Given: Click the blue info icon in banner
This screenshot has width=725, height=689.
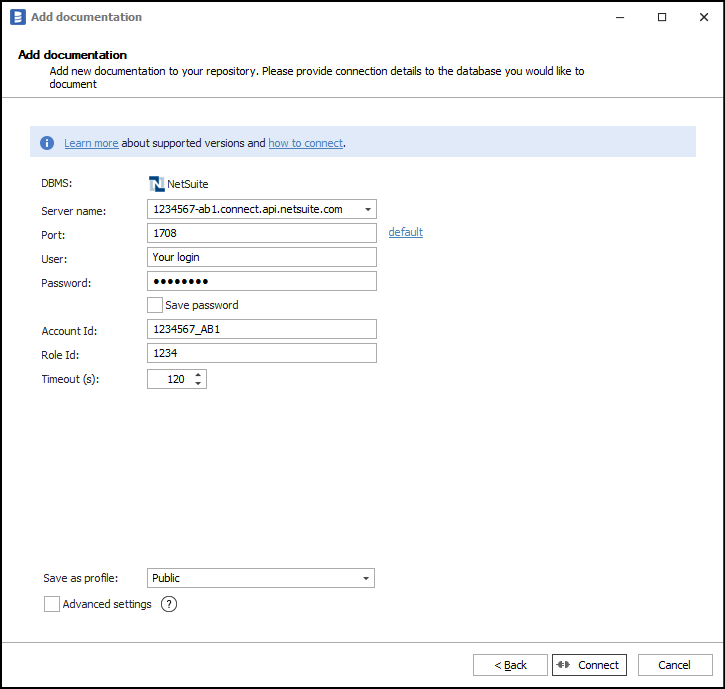Looking at the screenshot, I should click(47, 143).
